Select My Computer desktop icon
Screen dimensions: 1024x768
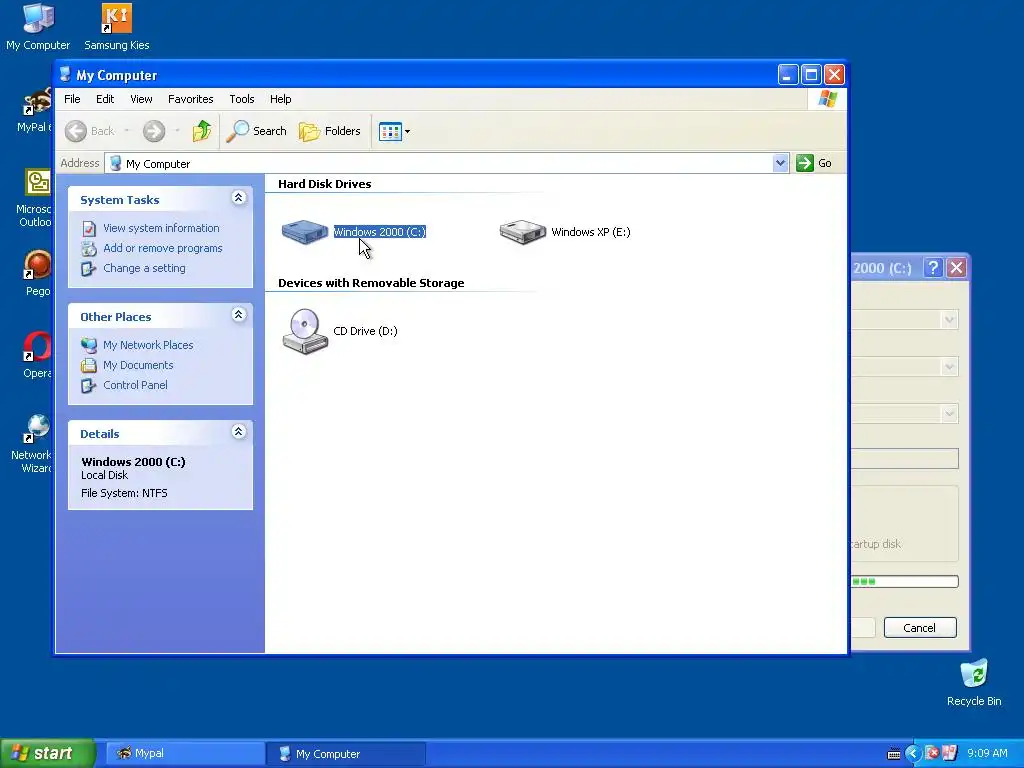click(38, 27)
